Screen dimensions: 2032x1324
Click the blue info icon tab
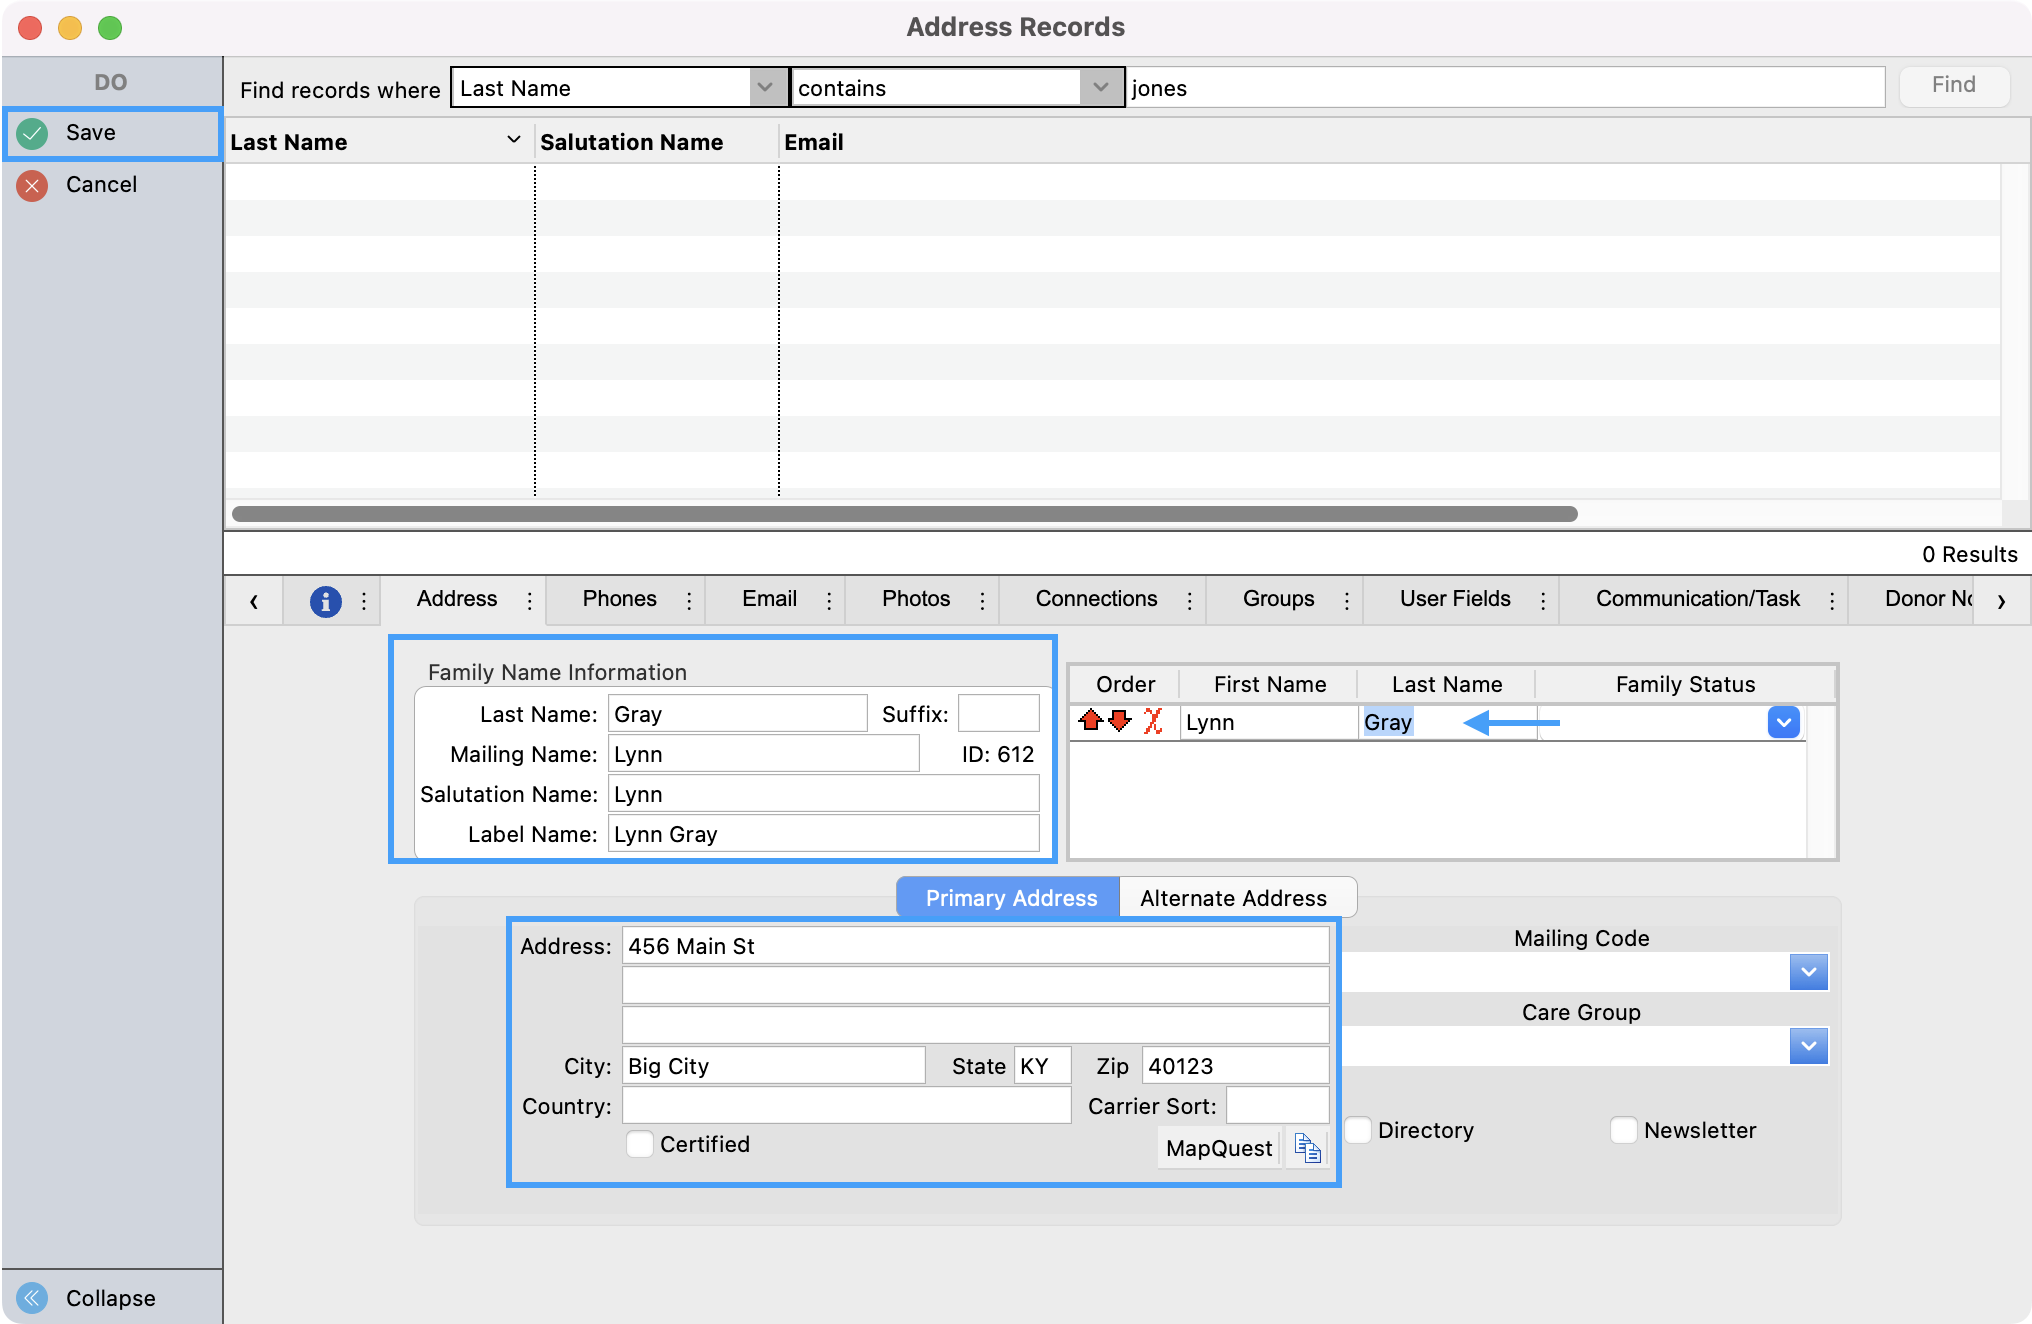325,600
